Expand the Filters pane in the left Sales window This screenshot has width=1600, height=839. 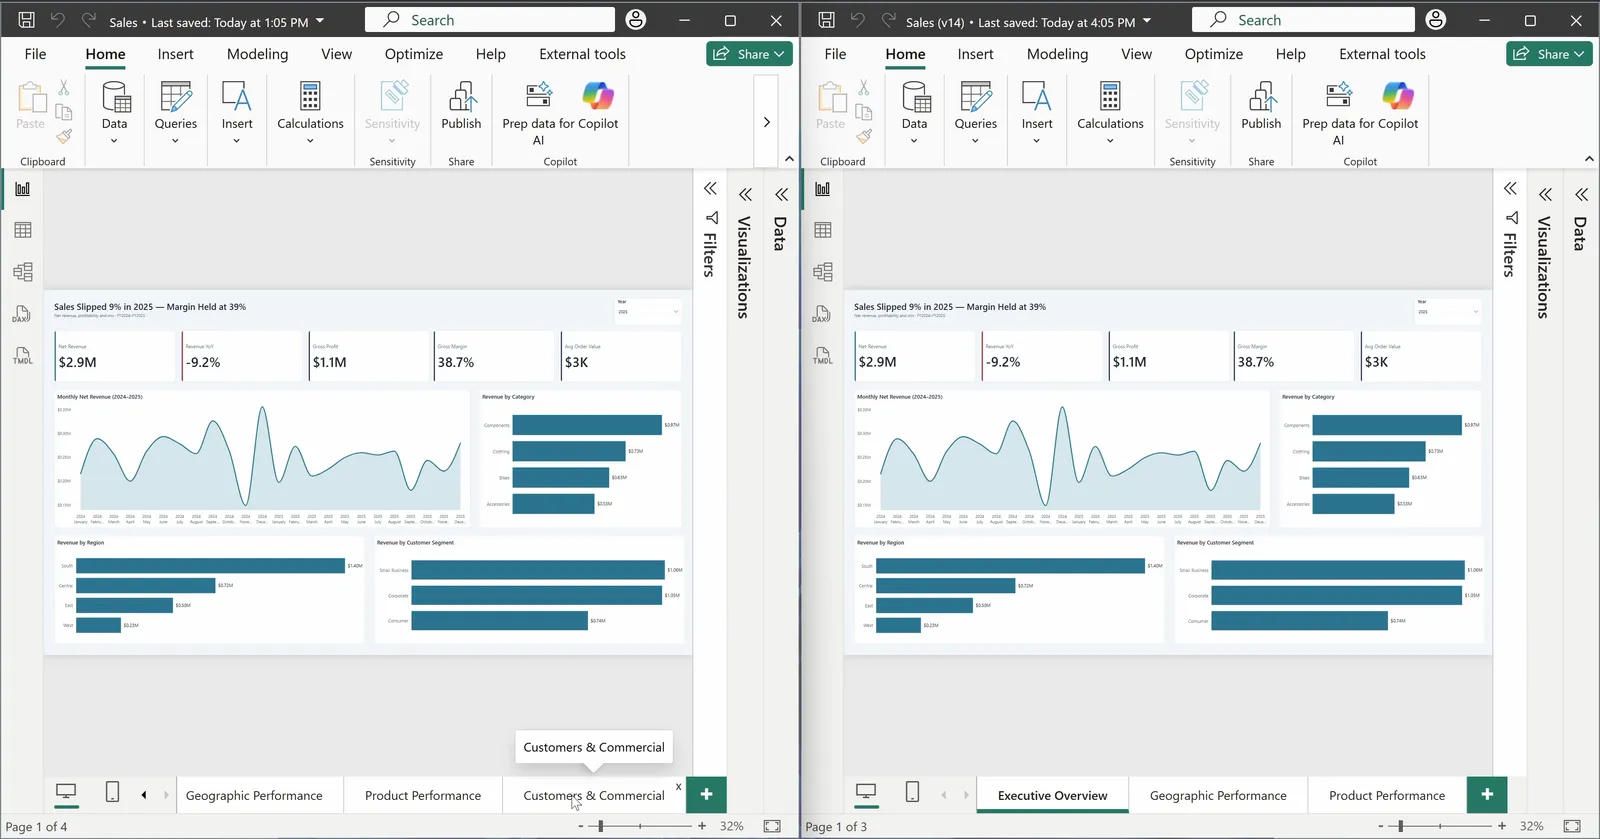710,189
